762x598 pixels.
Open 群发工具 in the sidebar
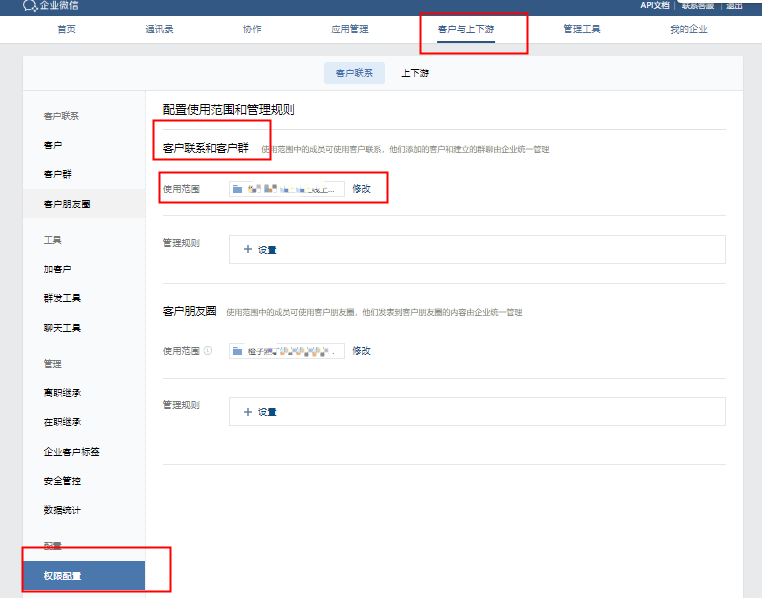pos(62,298)
